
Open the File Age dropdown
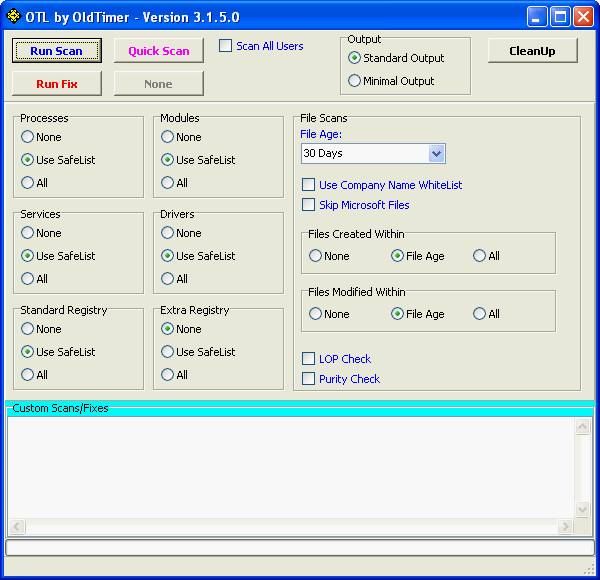tap(437, 153)
